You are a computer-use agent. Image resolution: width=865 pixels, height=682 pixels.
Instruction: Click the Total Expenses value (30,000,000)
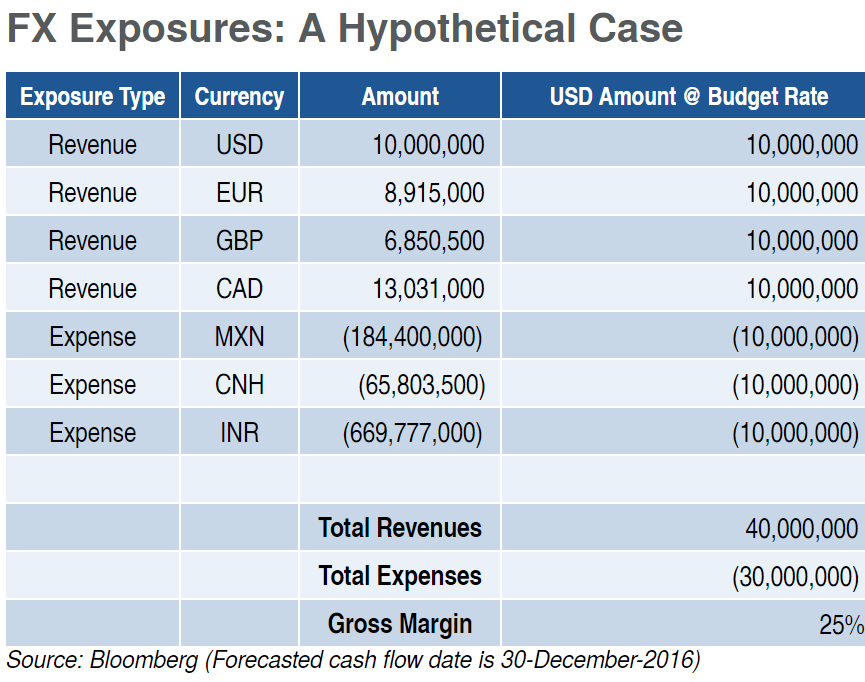click(795, 576)
